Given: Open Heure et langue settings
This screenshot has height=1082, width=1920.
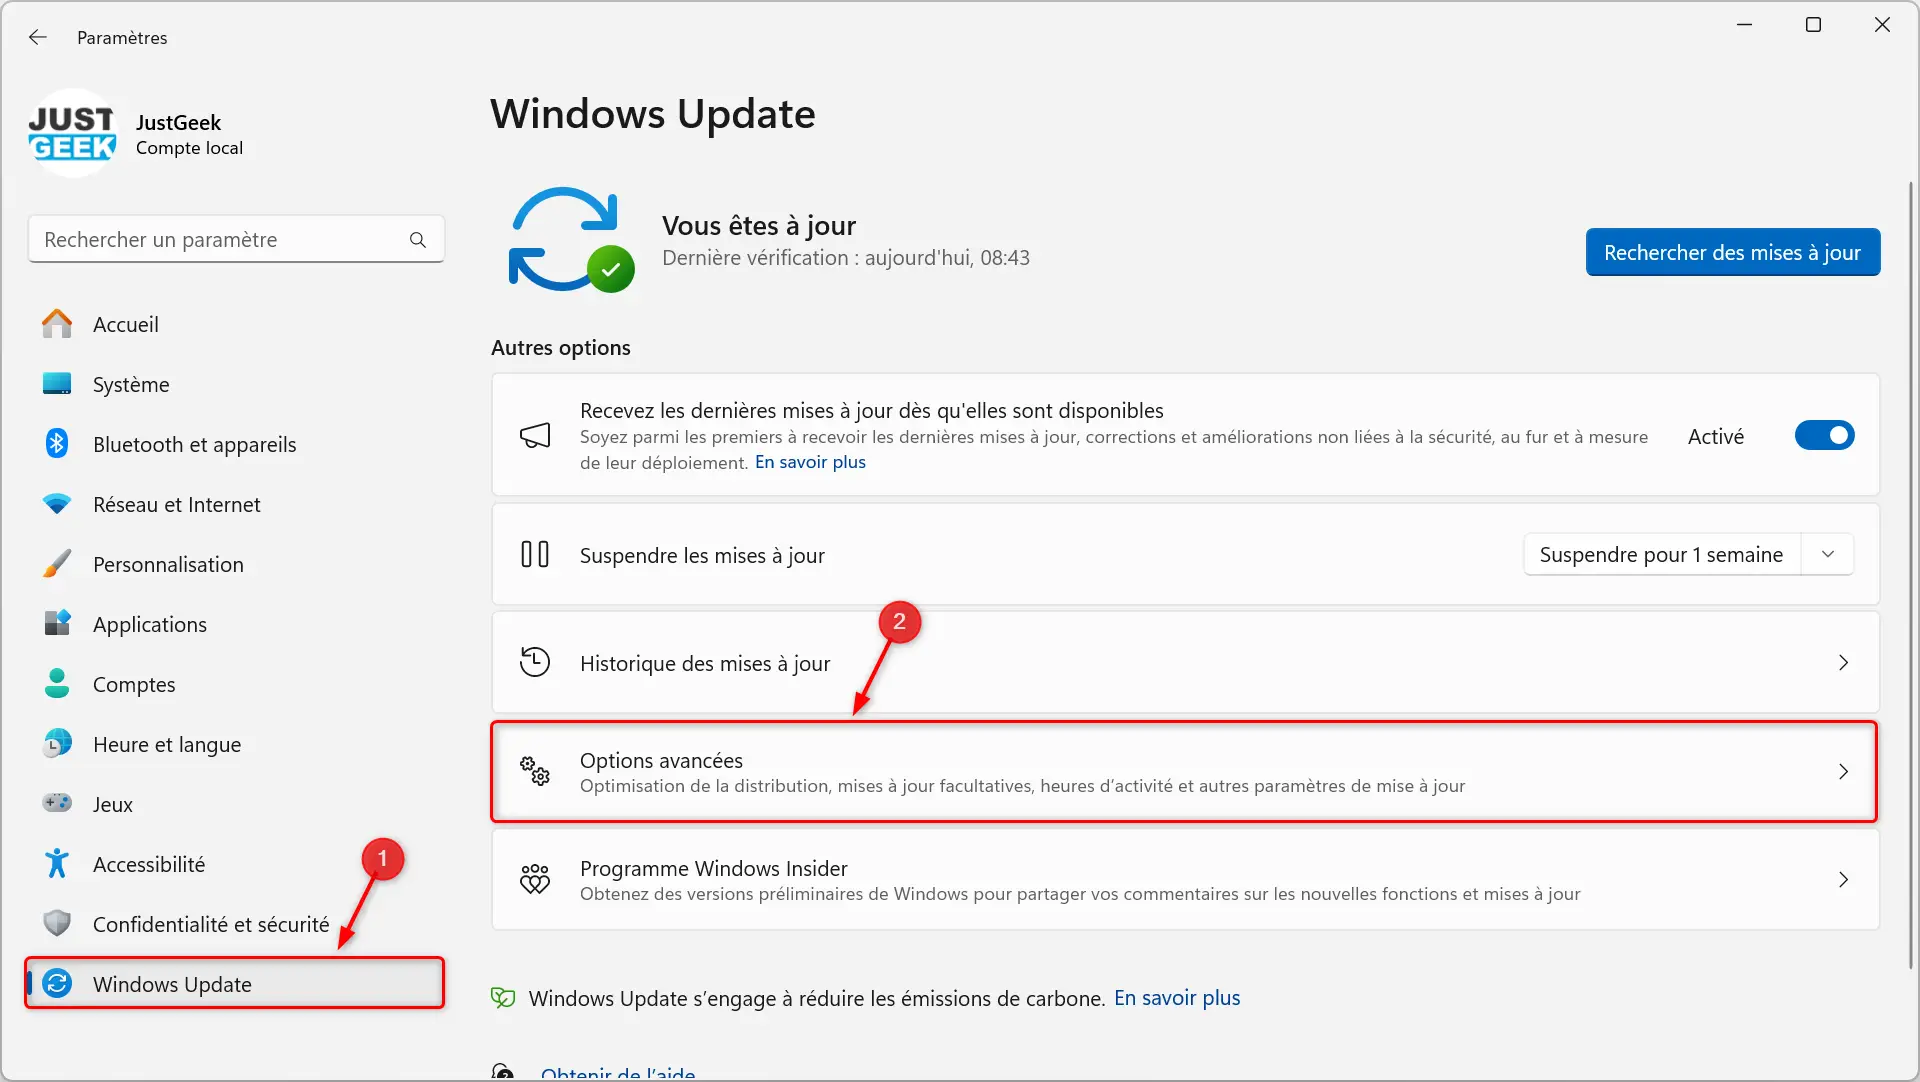Looking at the screenshot, I should coord(236,744).
